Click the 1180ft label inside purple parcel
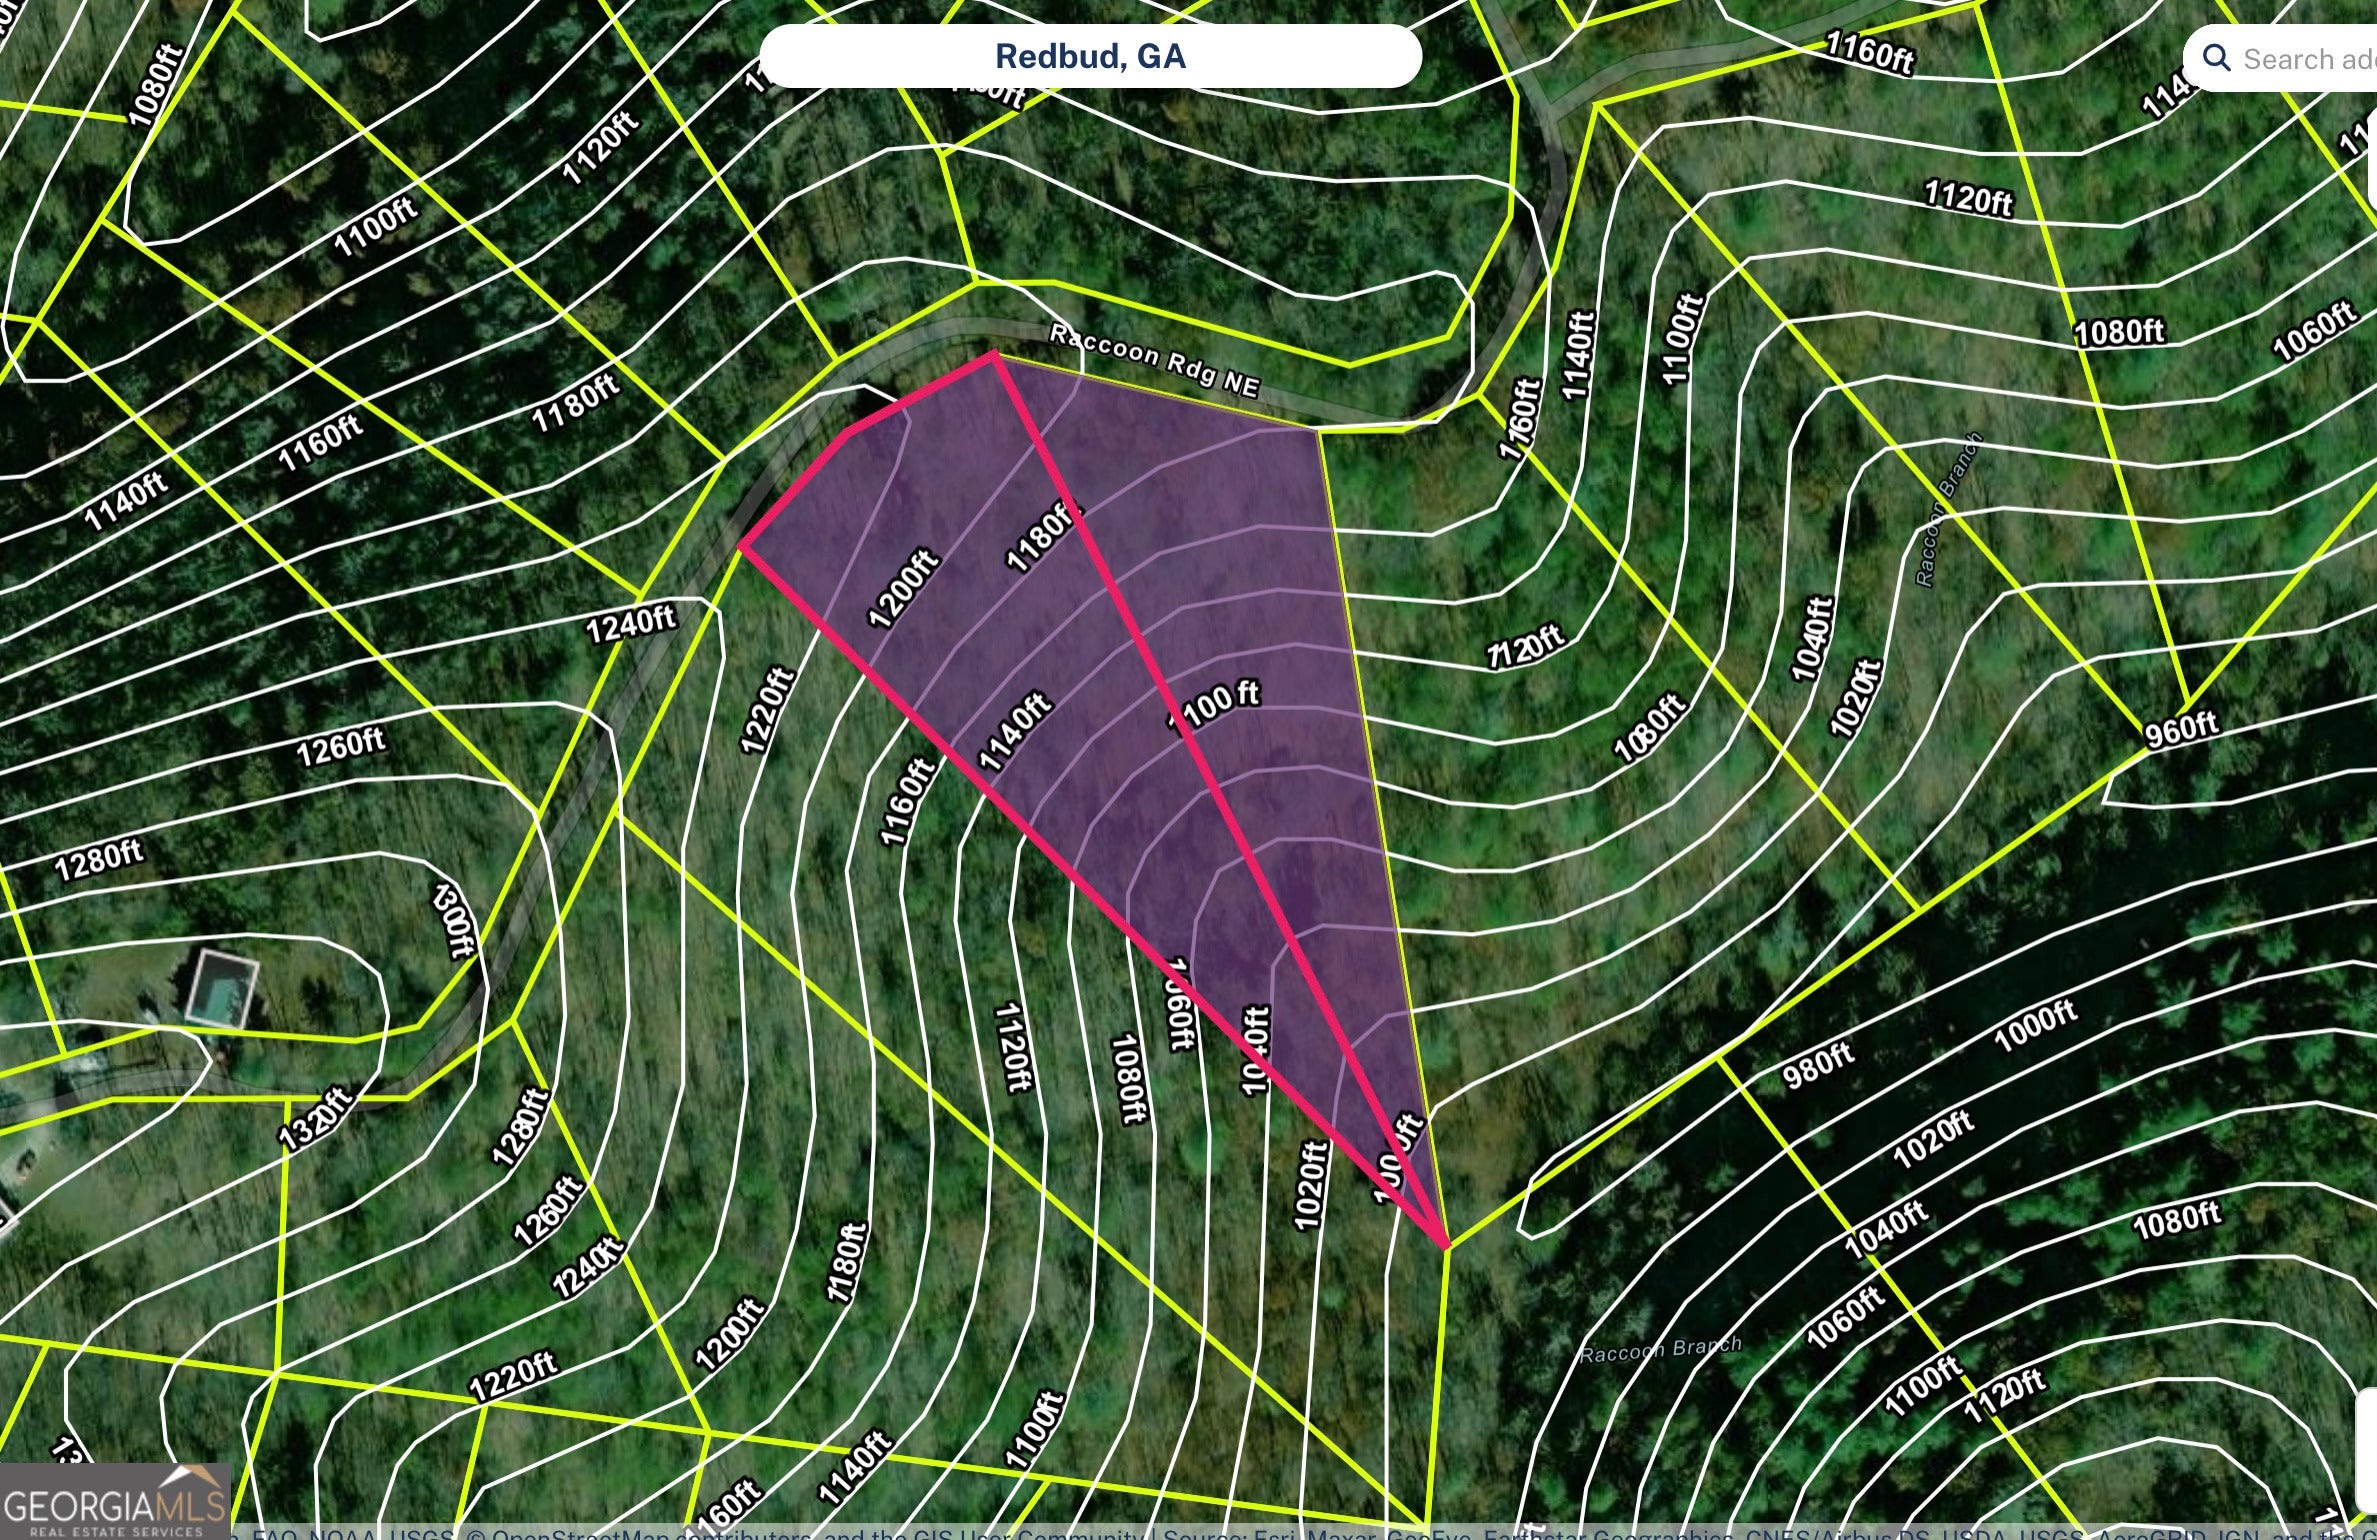 [1044, 537]
